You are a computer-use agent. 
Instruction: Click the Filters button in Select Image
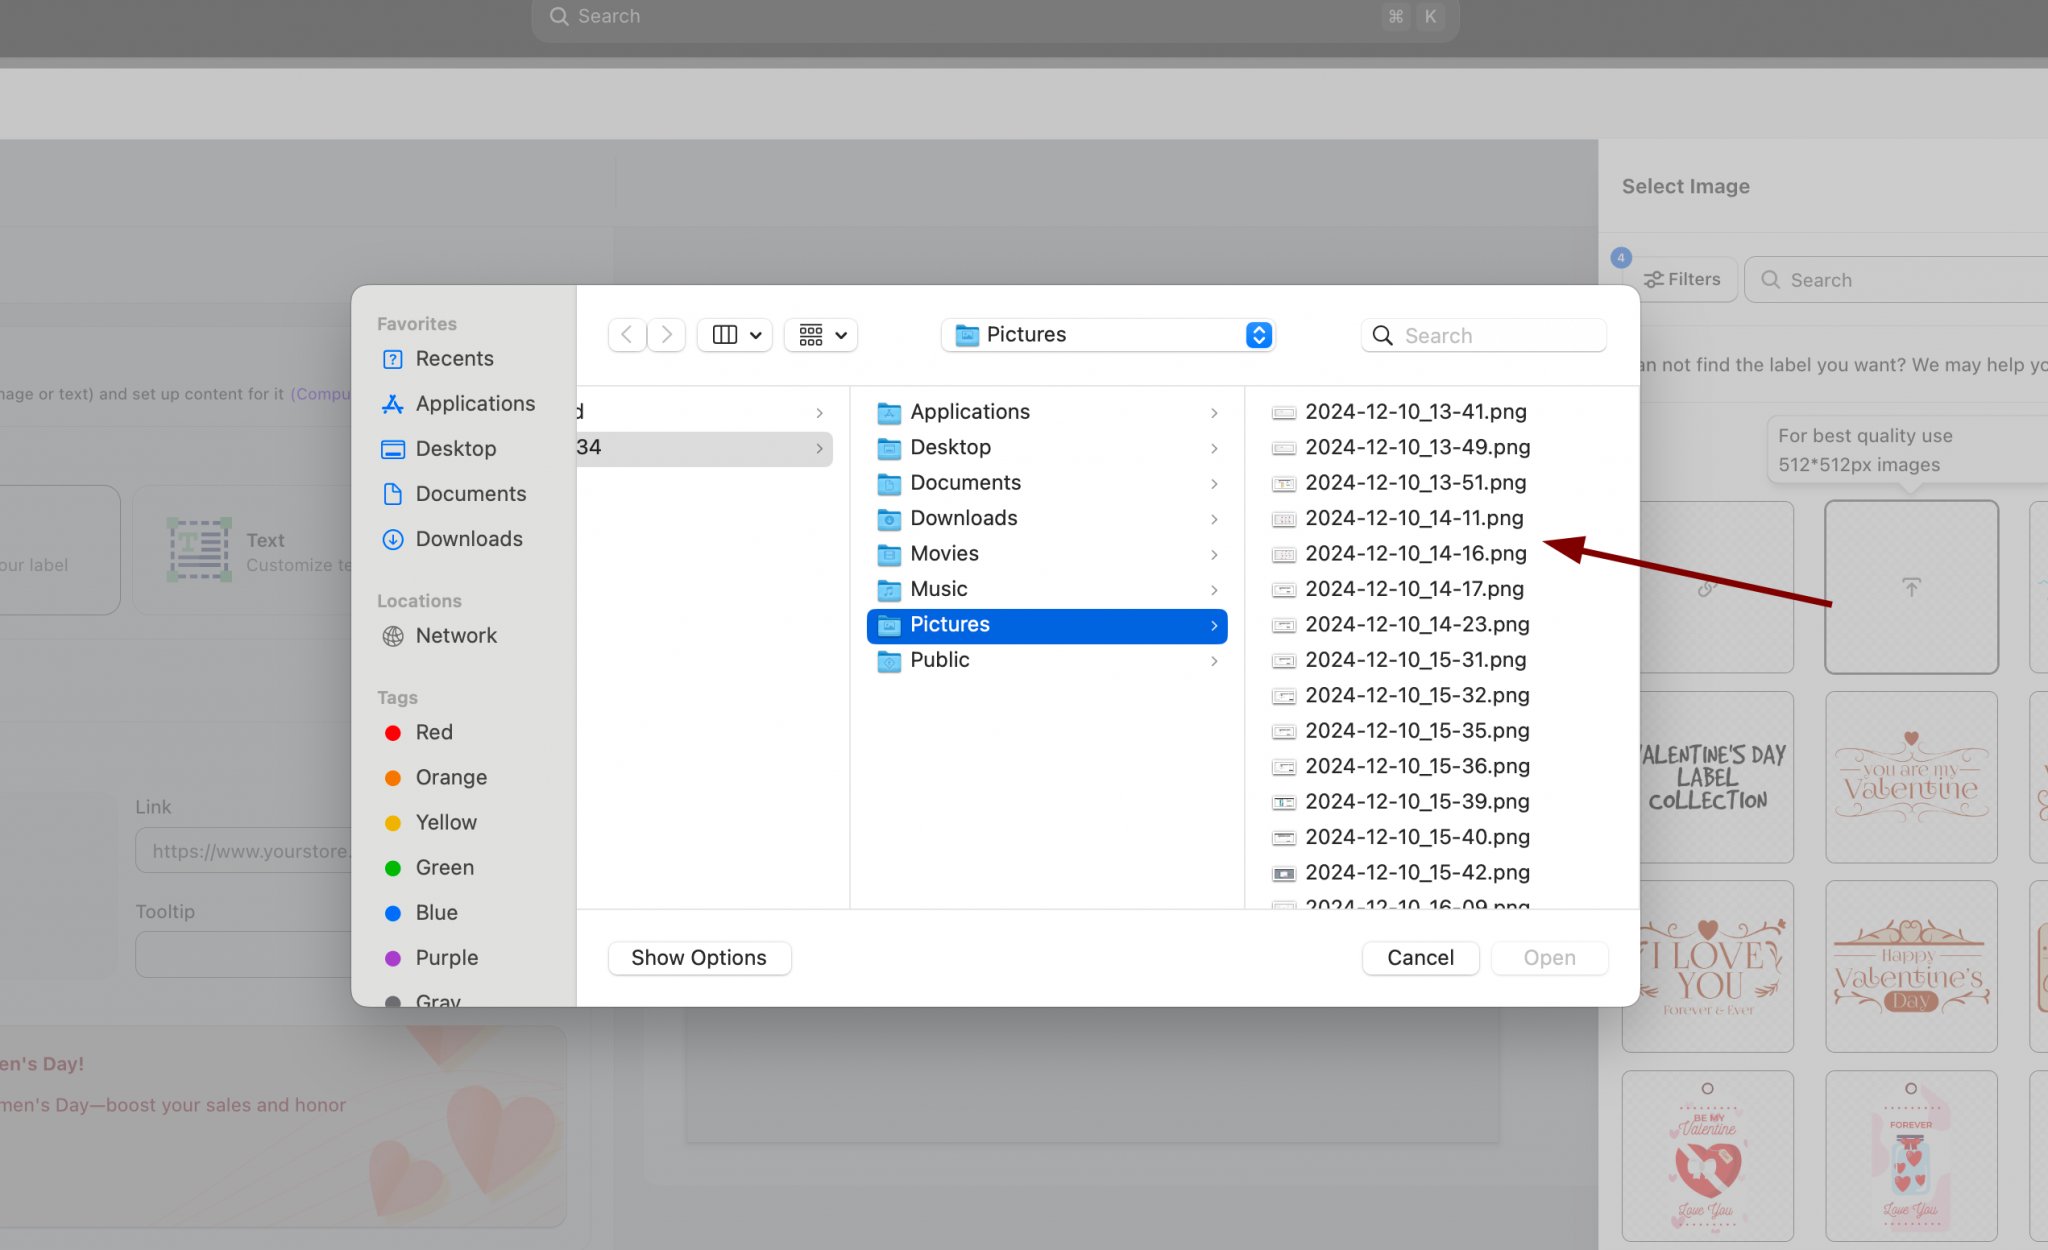coord(1683,280)
